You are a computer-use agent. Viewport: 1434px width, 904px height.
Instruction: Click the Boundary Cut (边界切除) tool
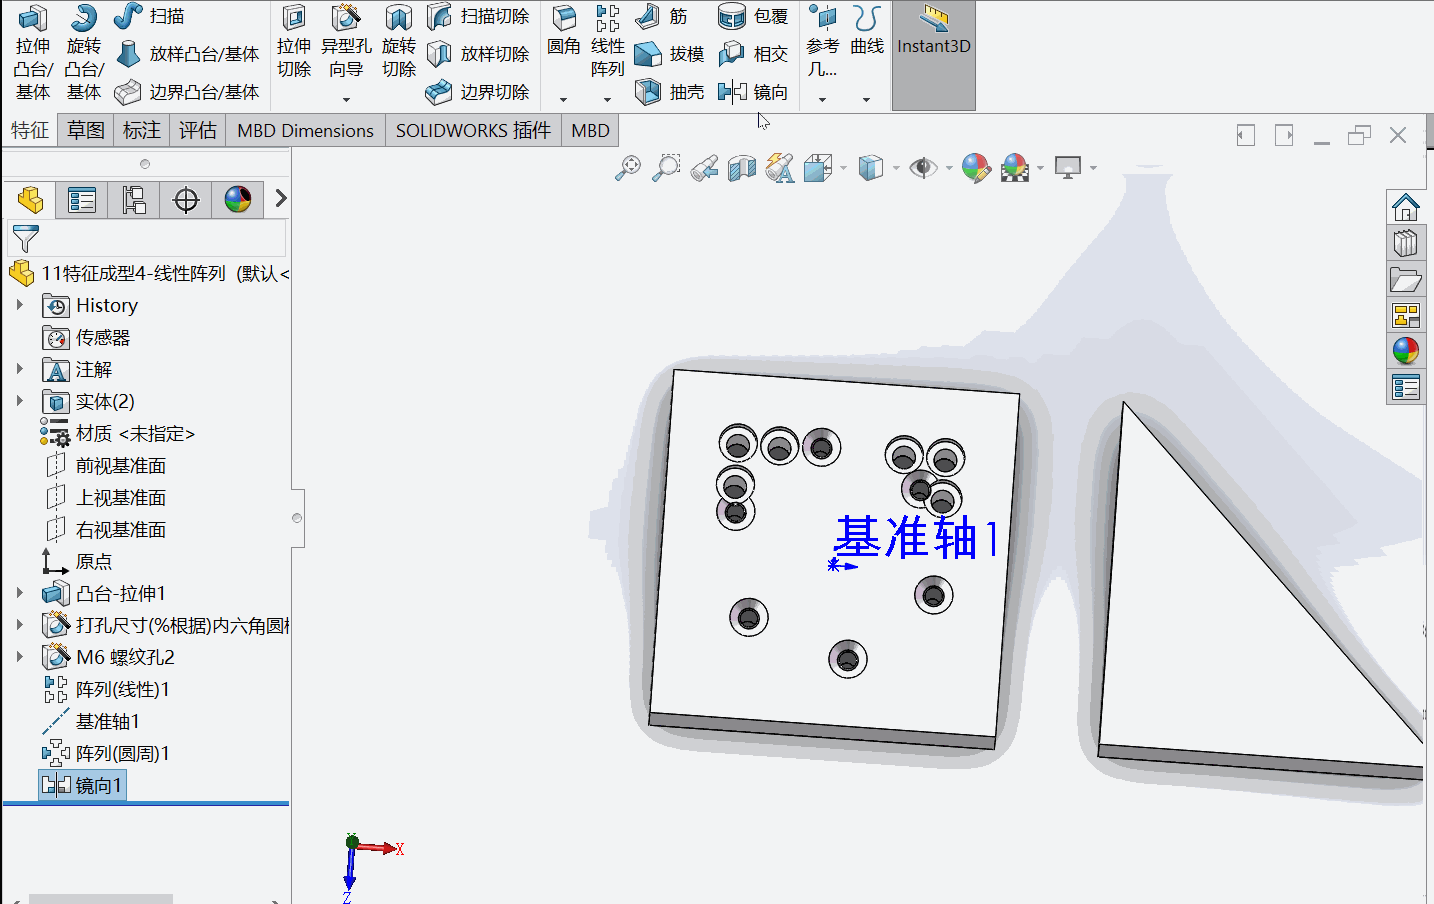478,92
